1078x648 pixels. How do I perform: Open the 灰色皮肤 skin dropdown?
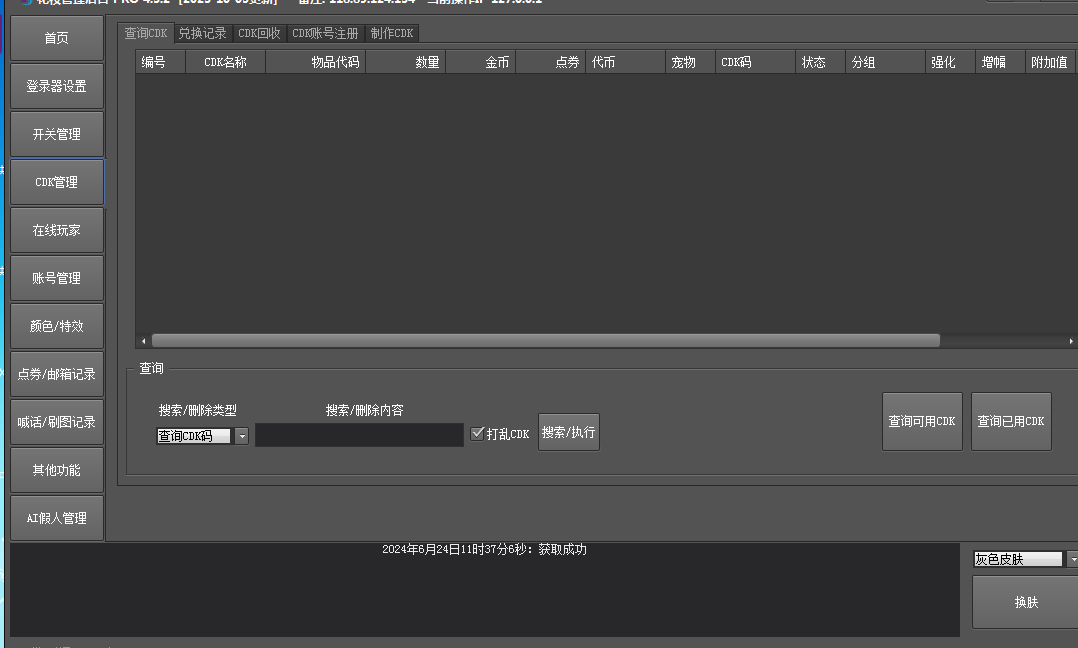point(1072,559)
